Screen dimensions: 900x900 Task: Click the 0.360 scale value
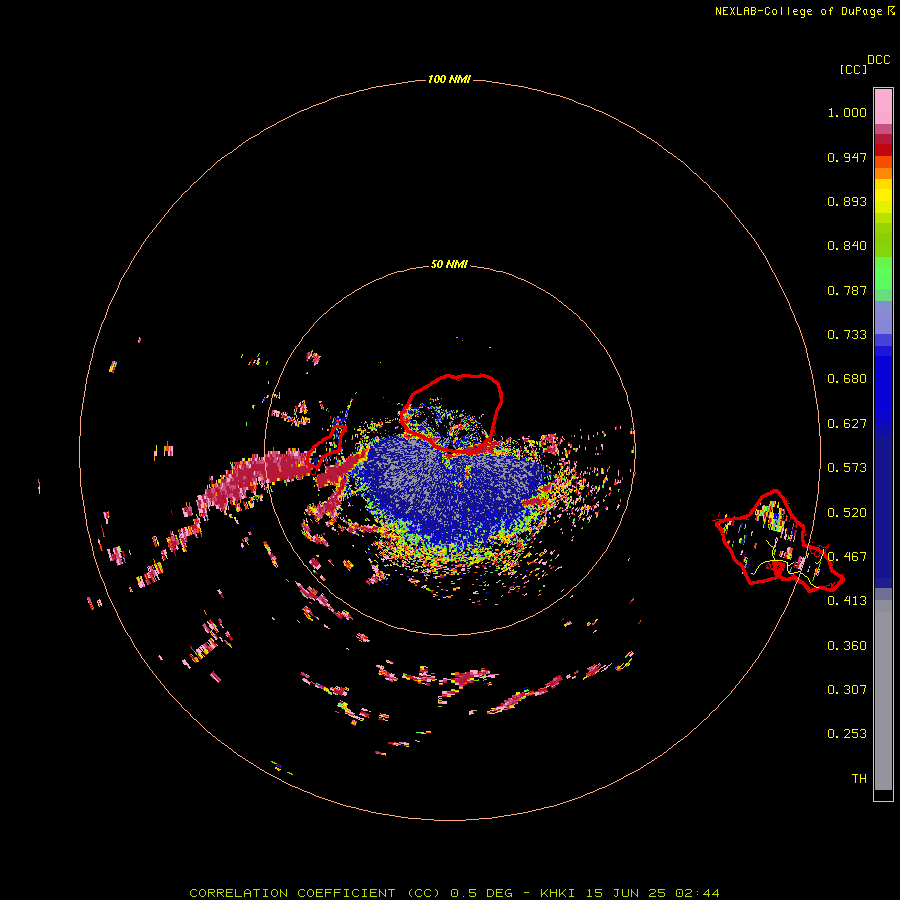click(847, 646)
